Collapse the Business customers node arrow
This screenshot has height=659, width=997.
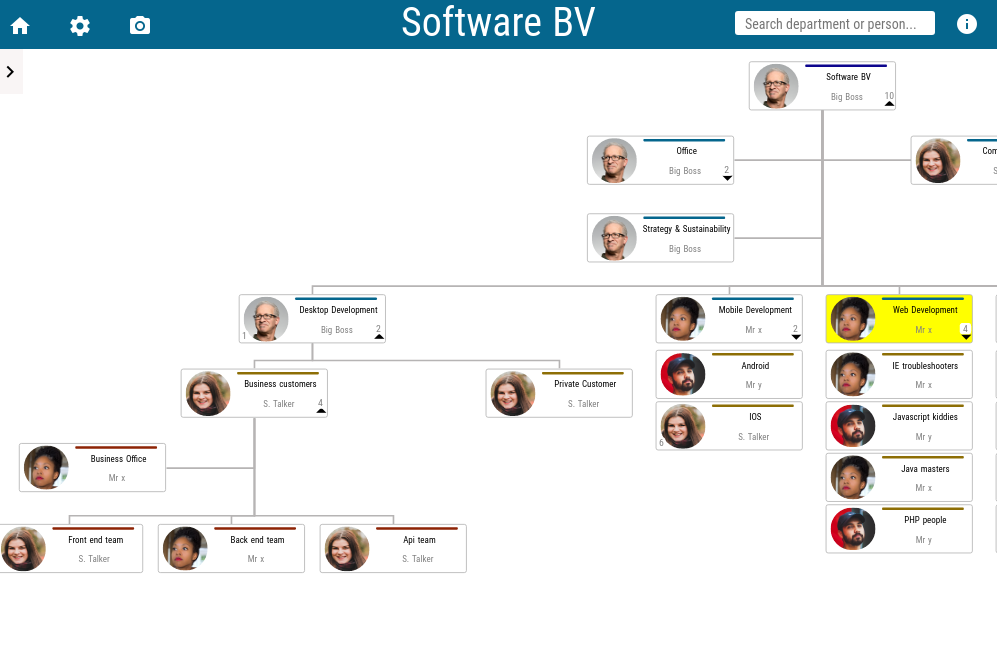pos(321,411)
